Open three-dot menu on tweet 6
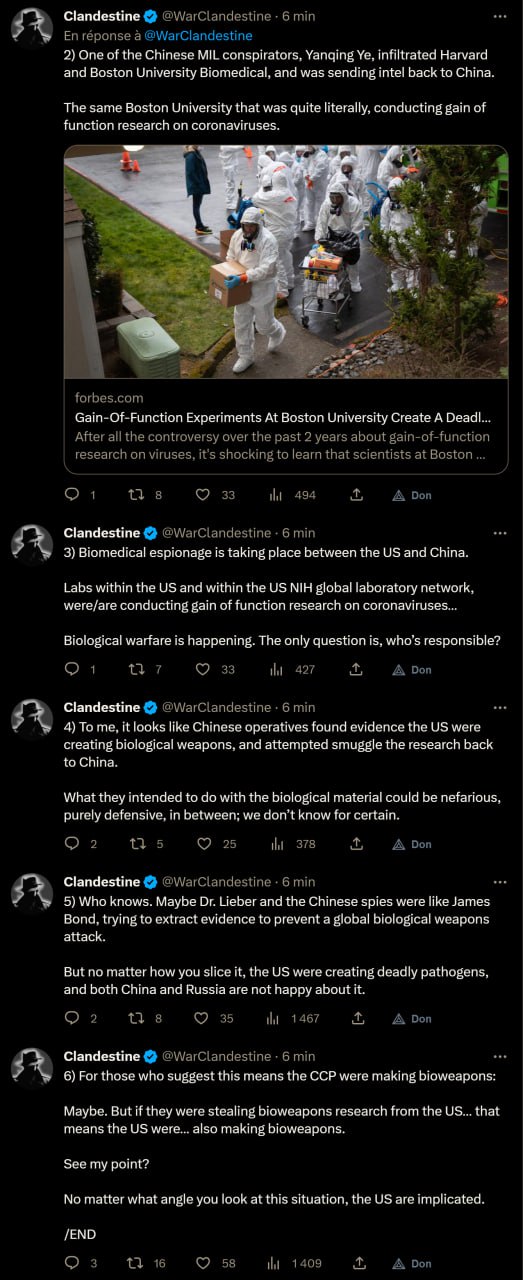The width and height of the screenshot is (523, 1280). (500, 1056)
